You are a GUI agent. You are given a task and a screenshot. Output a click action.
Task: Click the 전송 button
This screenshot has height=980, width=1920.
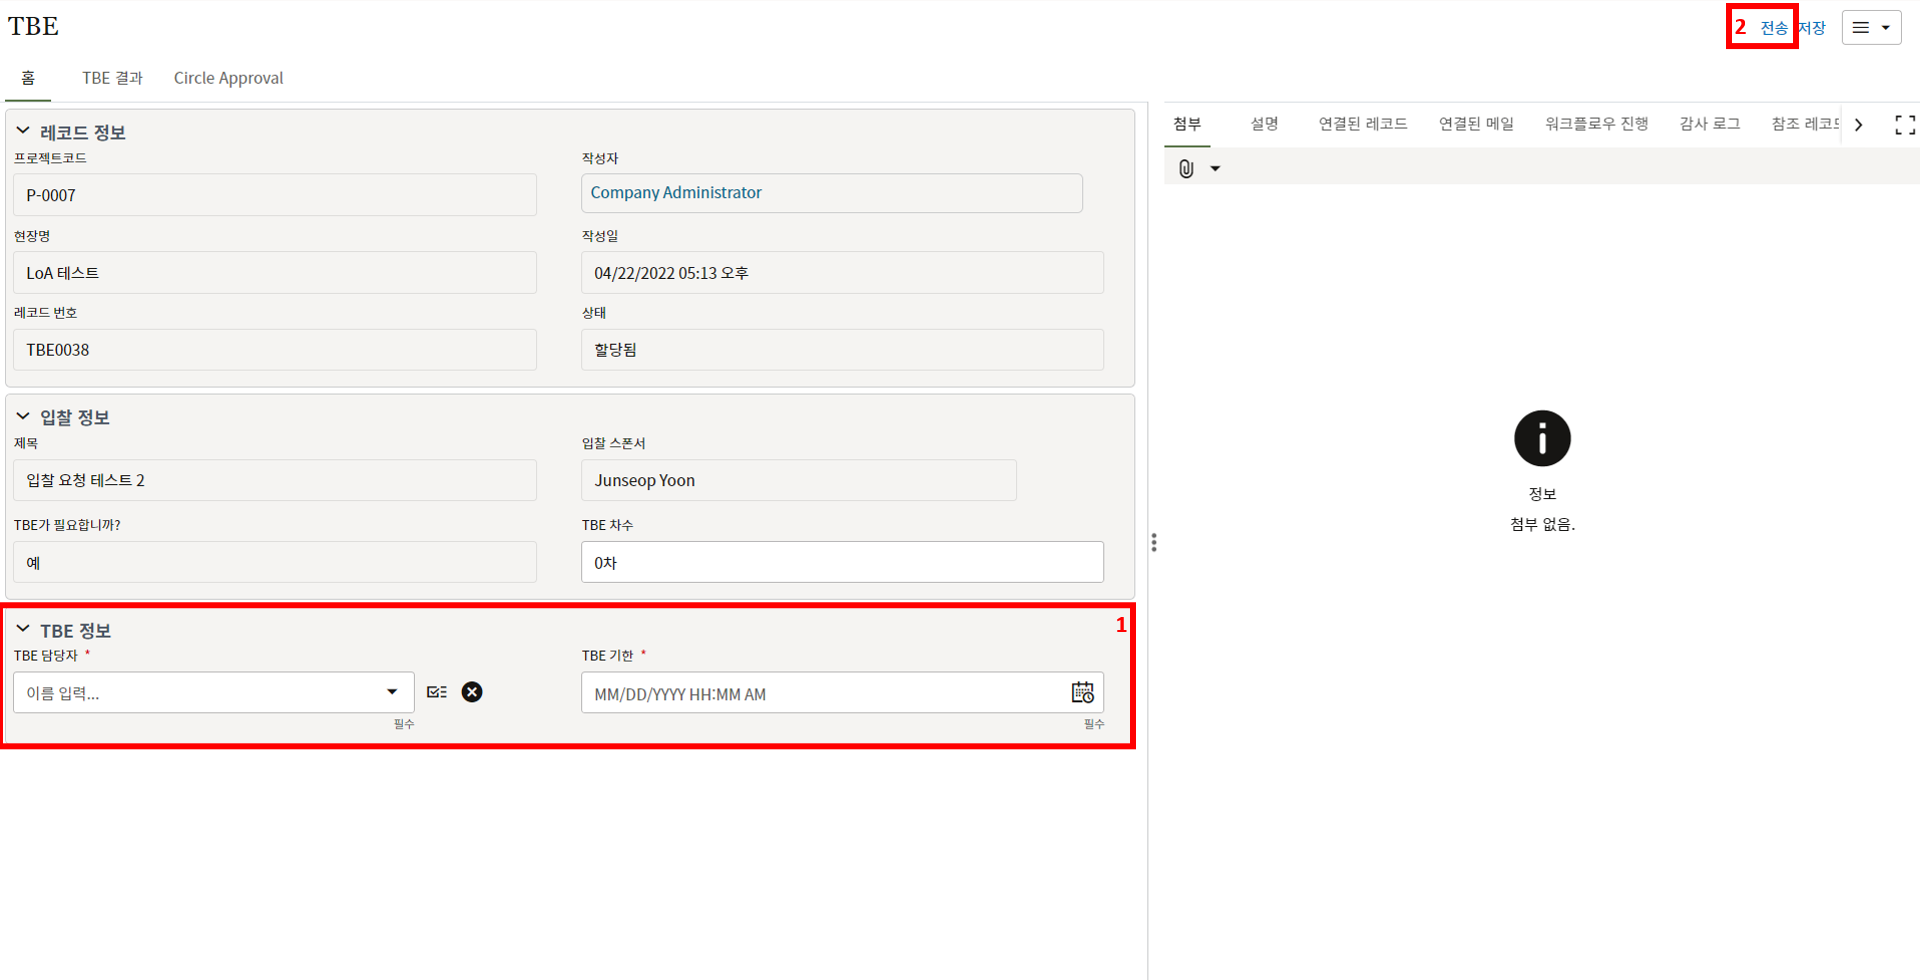[1773, 28]
